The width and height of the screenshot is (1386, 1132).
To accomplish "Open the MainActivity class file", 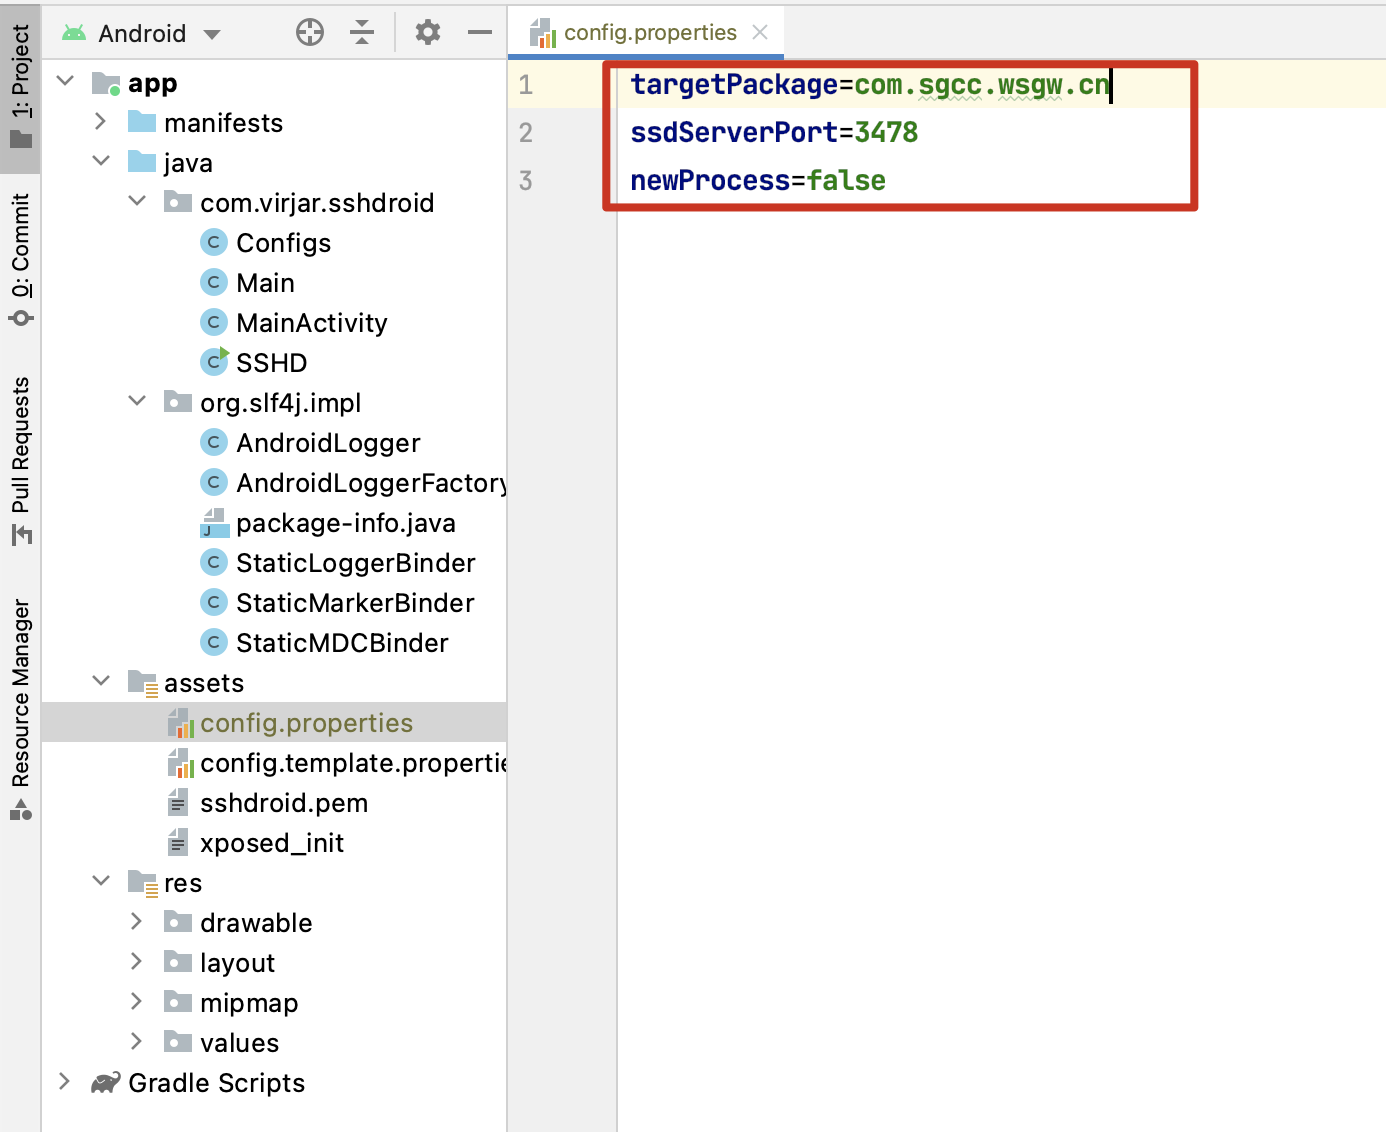I will point(311,323).
